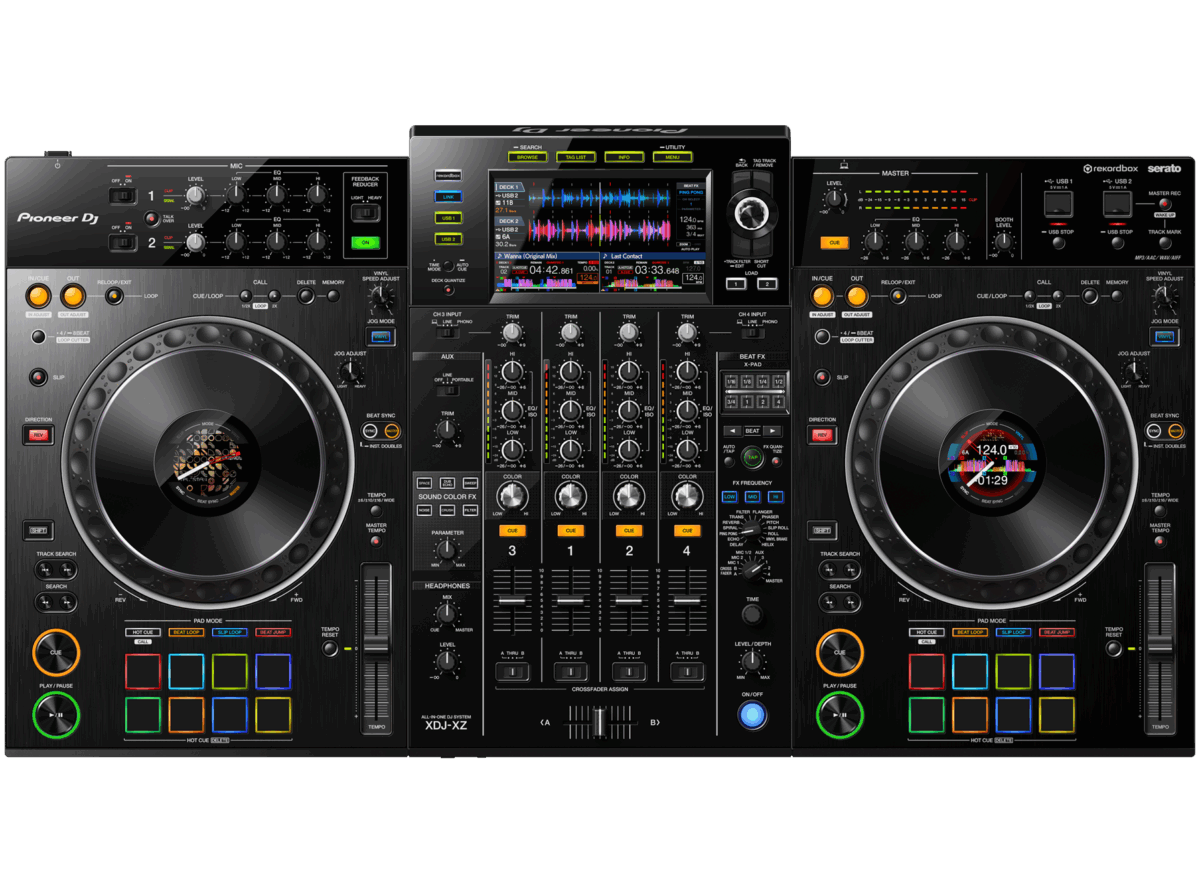
Task: Click LOAD 1 button
Action: (x=738, y=284)
